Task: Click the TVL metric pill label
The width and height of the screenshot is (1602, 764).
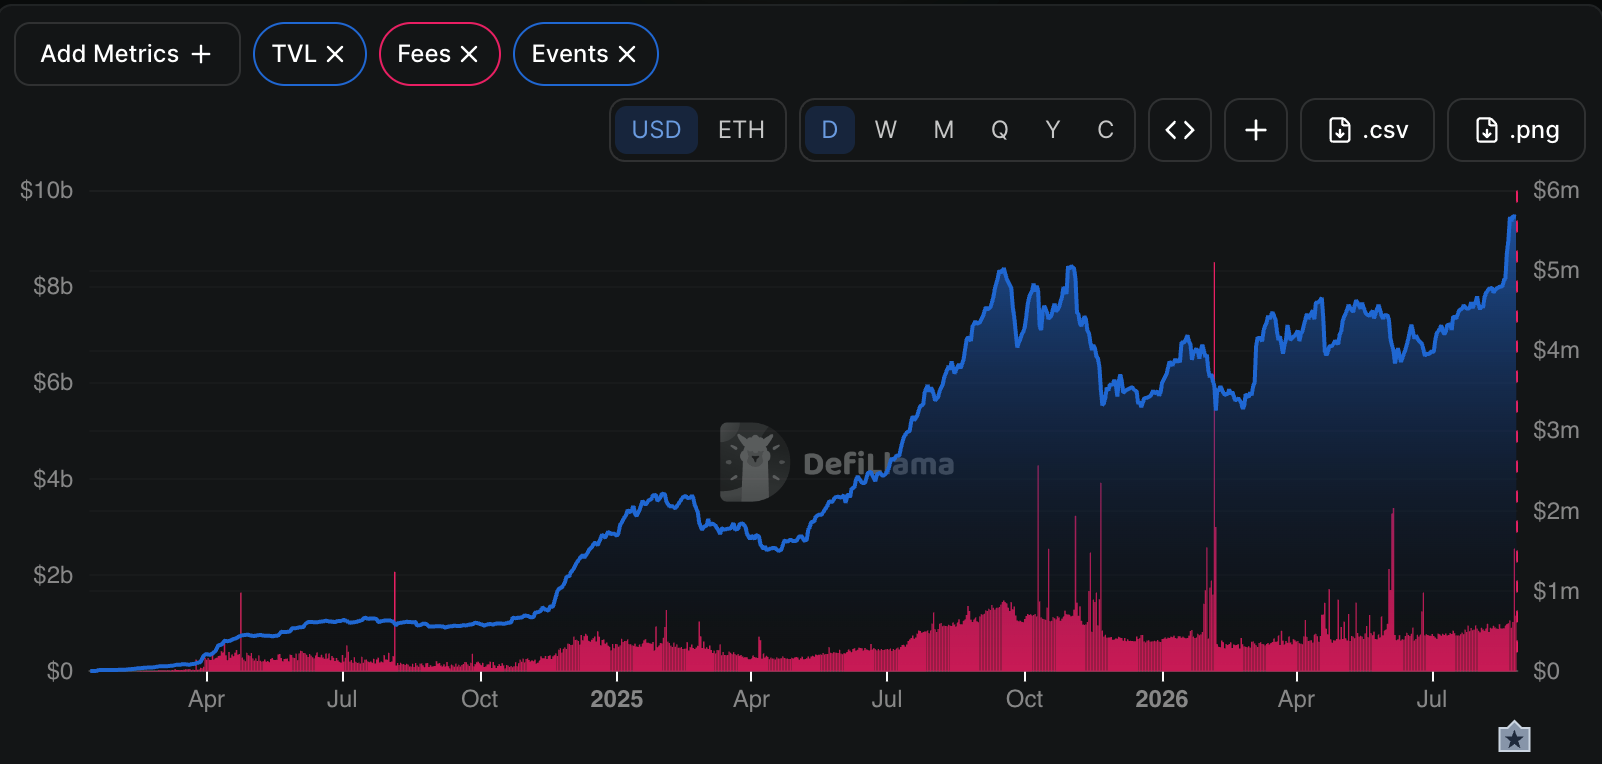Action: tap(294, 54)
